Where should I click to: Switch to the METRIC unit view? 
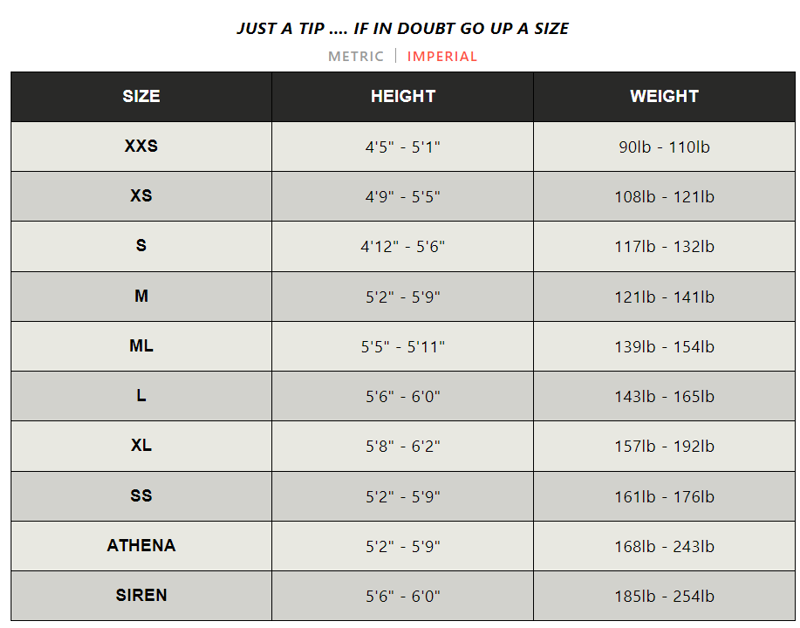(x=355, y=57)
